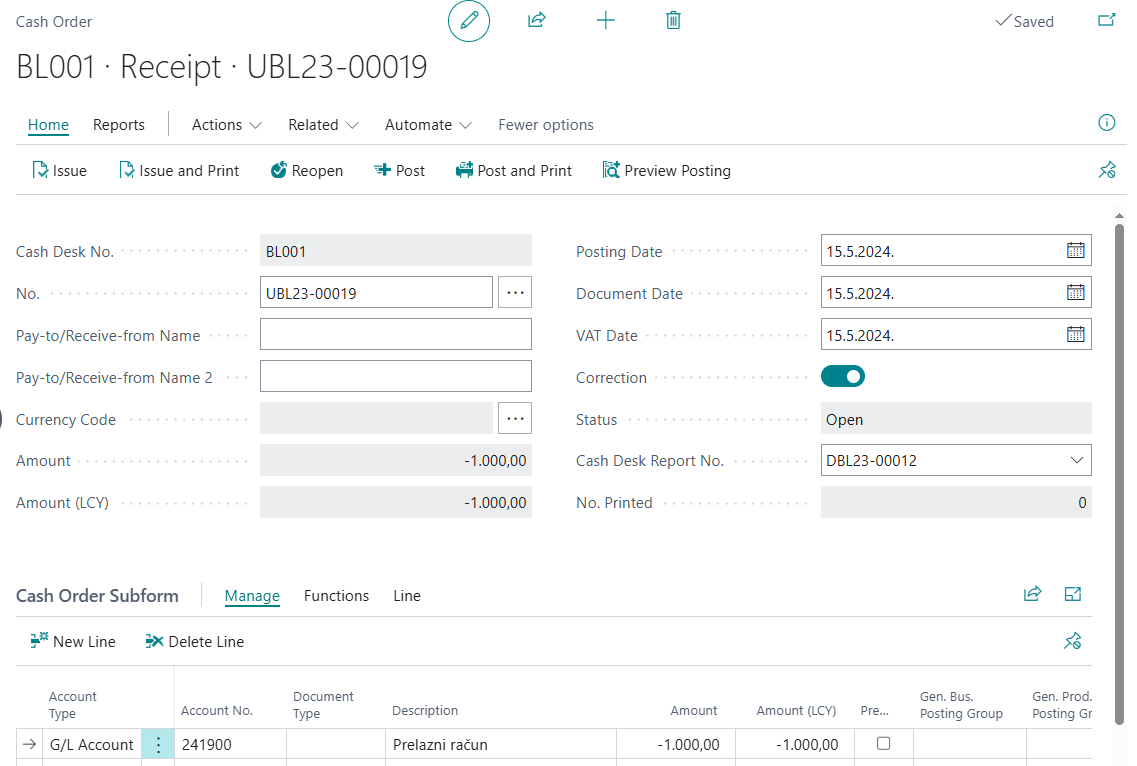Expand the Actions menu

(226, 125)
